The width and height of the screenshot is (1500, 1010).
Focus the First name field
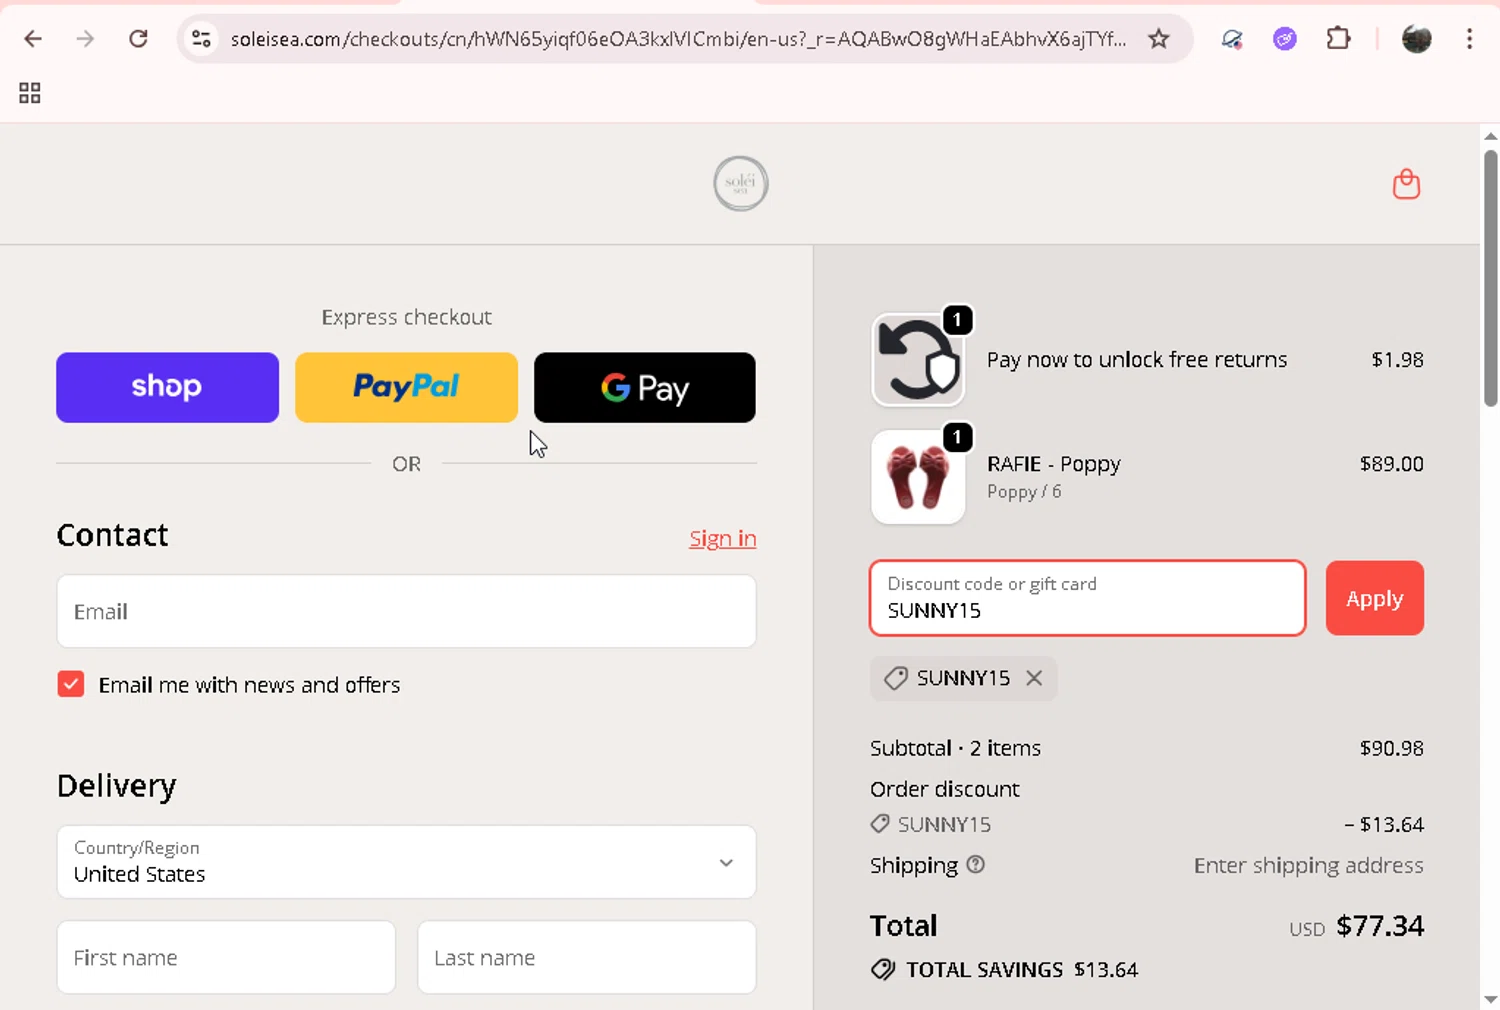[x=226, y=957]
